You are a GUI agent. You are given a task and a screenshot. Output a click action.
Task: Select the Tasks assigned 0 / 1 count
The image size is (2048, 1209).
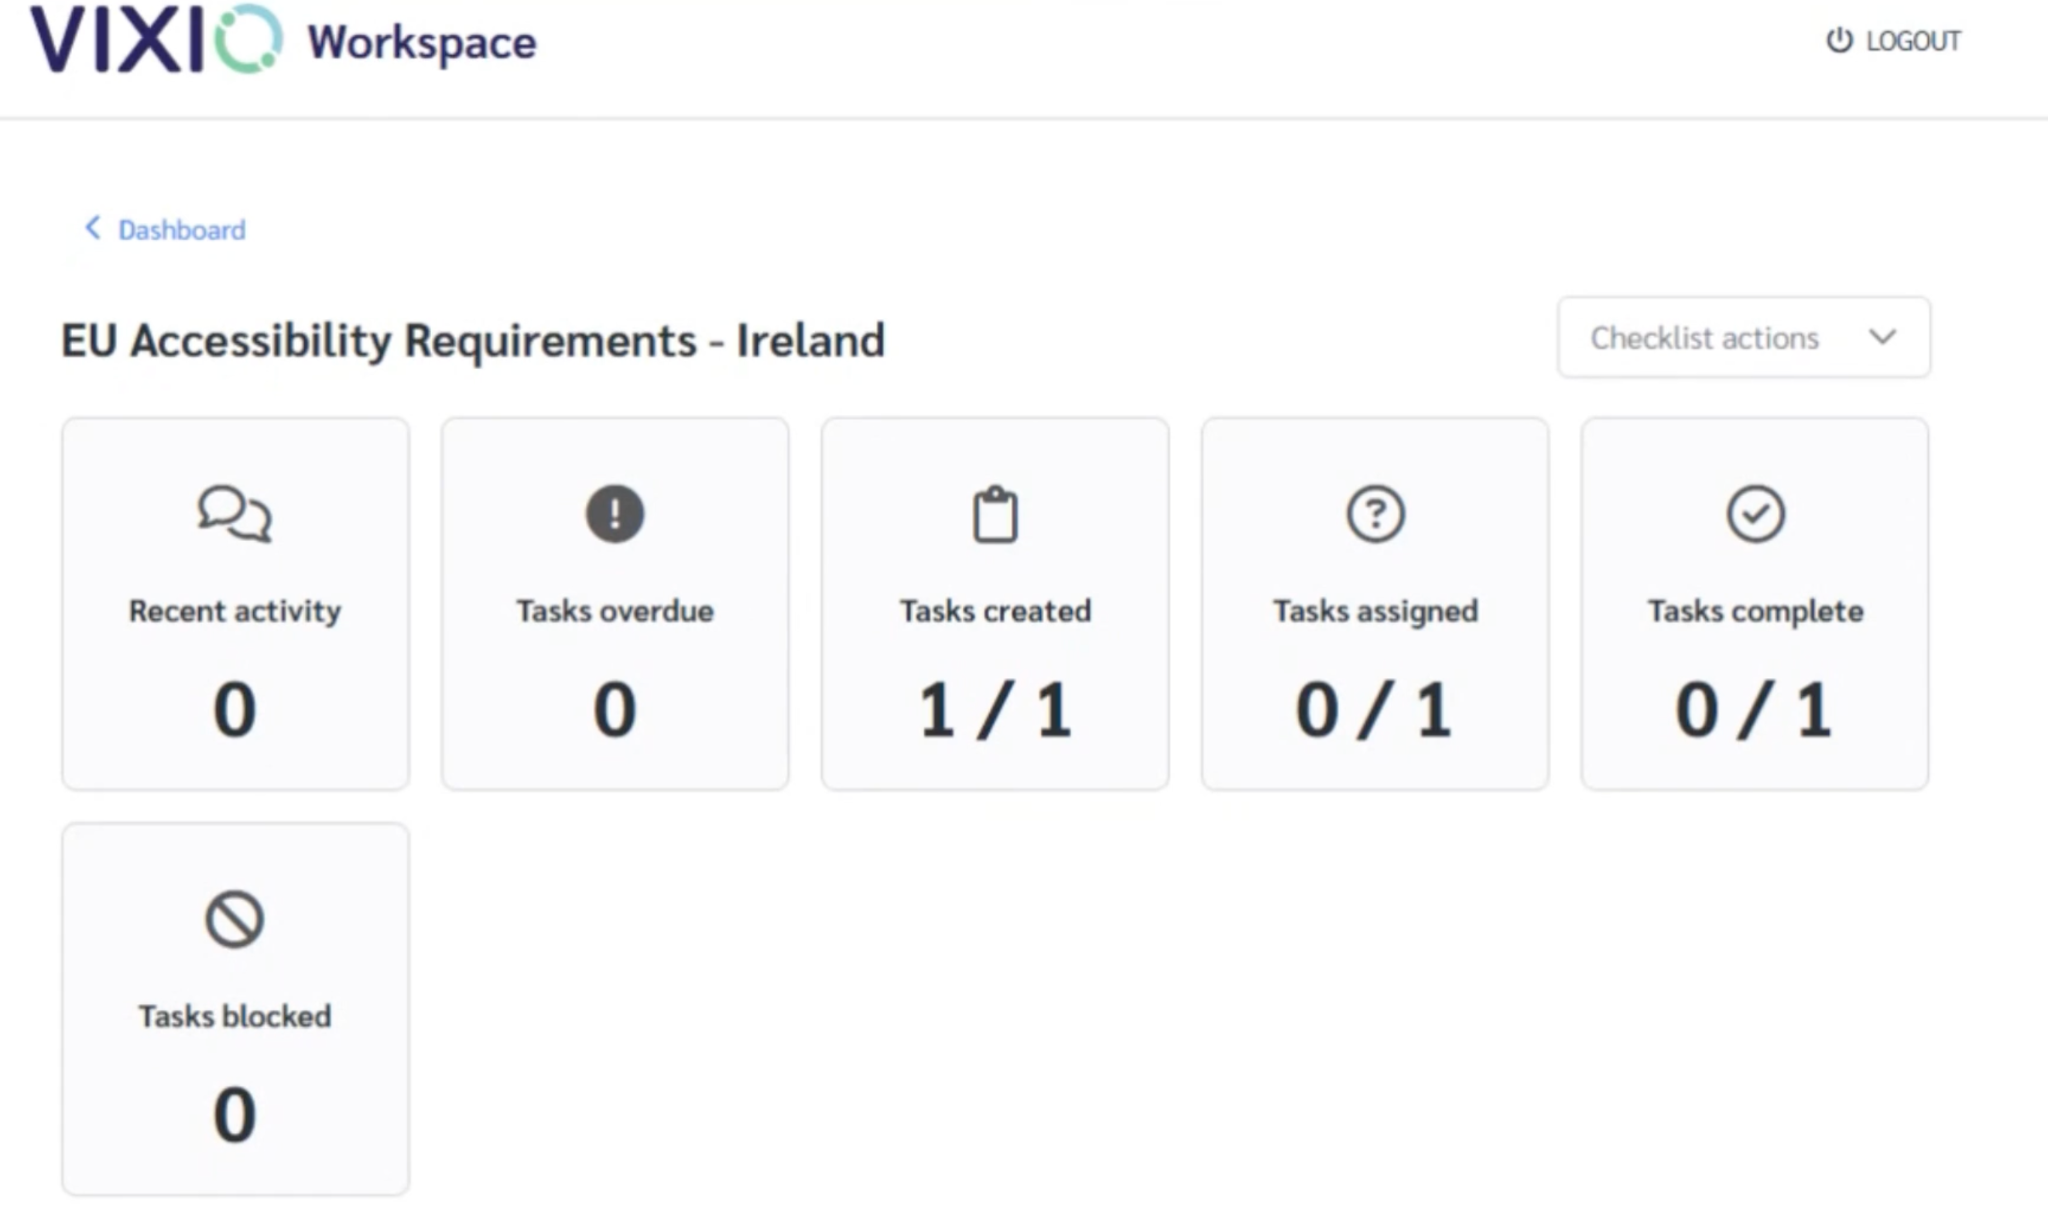point(1374,710)
